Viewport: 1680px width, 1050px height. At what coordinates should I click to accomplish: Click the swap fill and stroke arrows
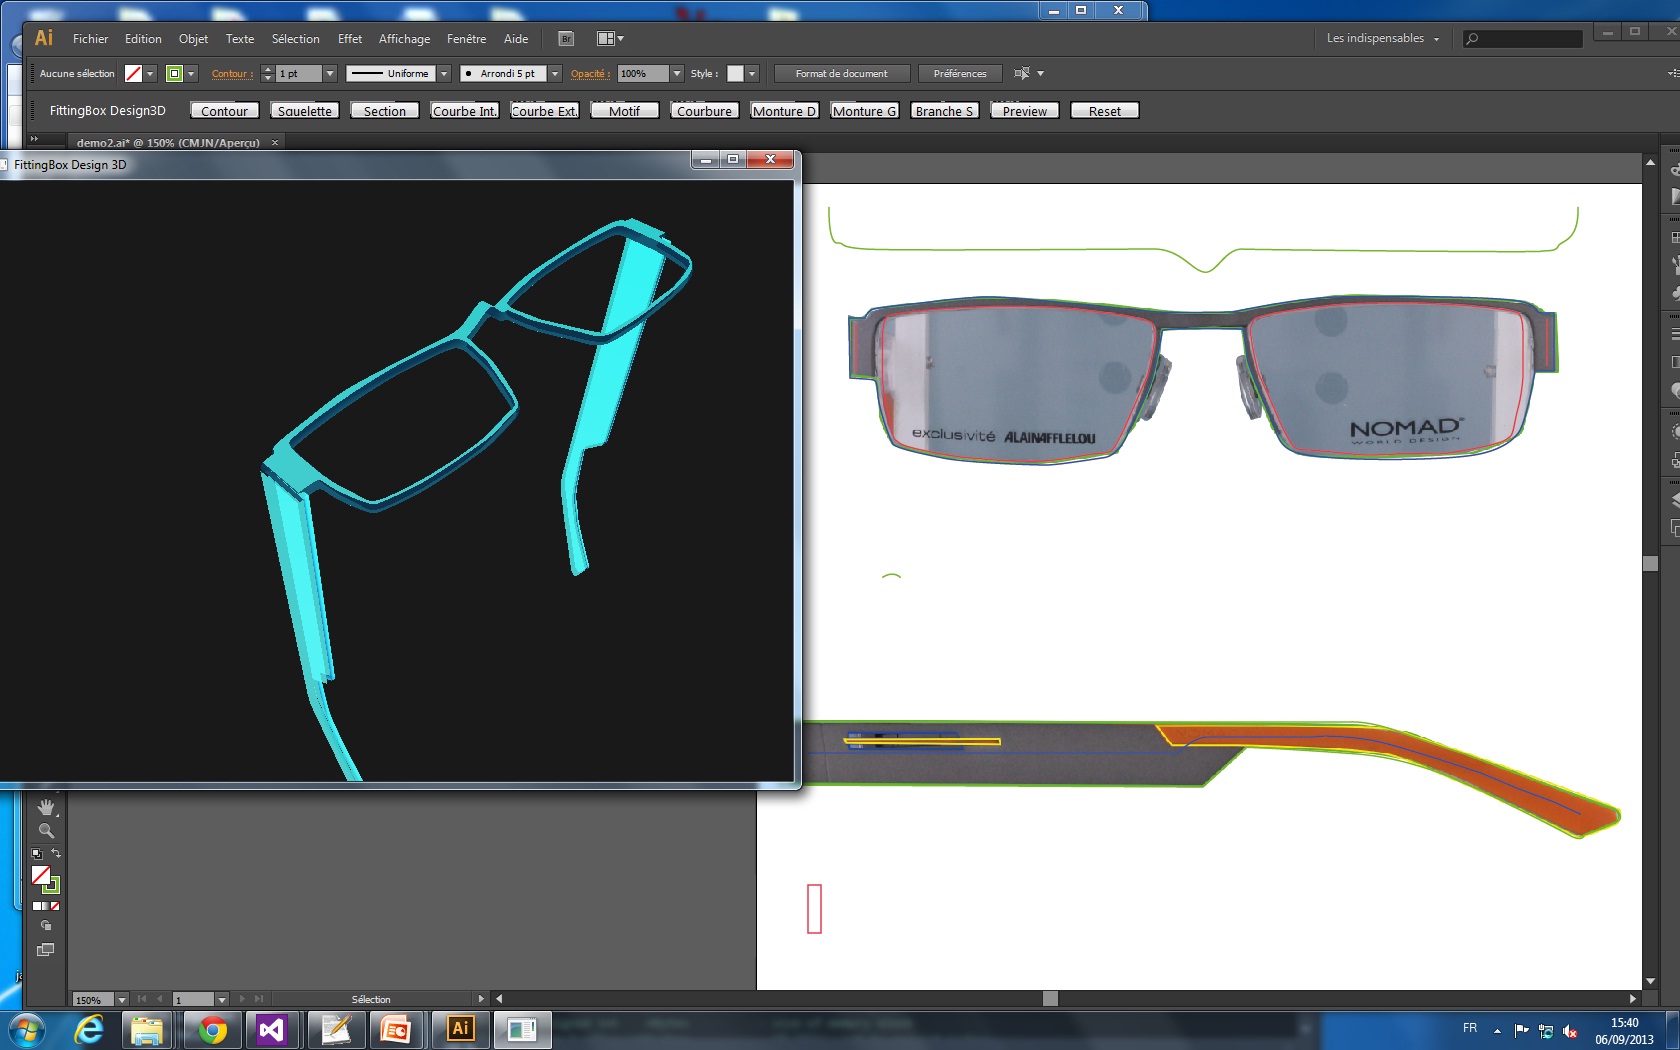[x=56, y=853]
